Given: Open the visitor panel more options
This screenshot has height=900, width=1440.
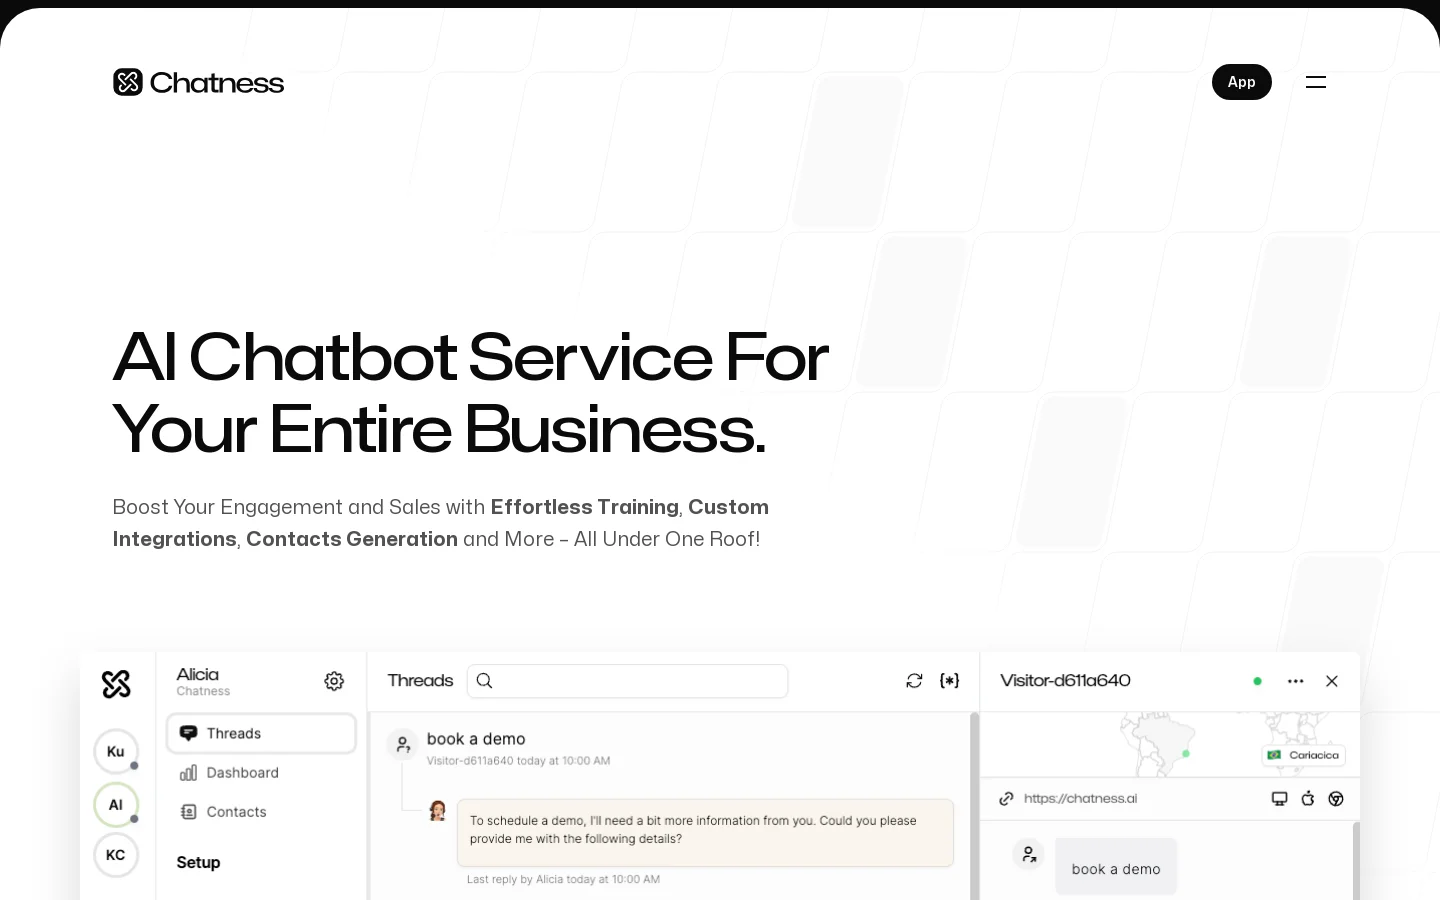Looking at the screenshot, I should [1295, 681].
